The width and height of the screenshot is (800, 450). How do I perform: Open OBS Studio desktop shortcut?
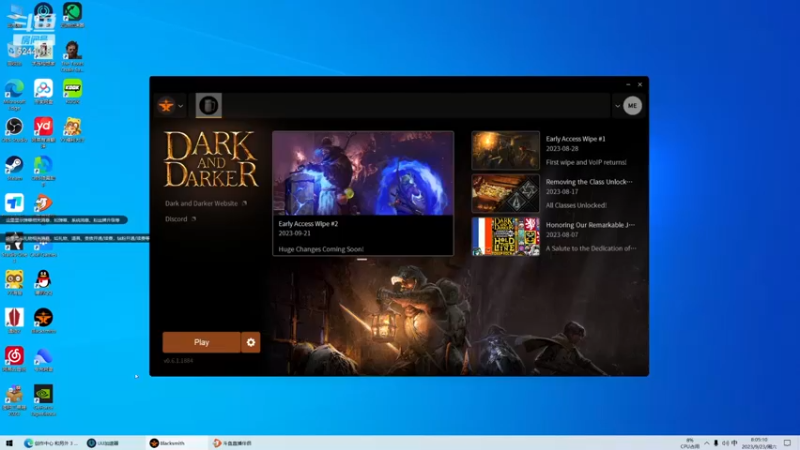click(14, 130)
